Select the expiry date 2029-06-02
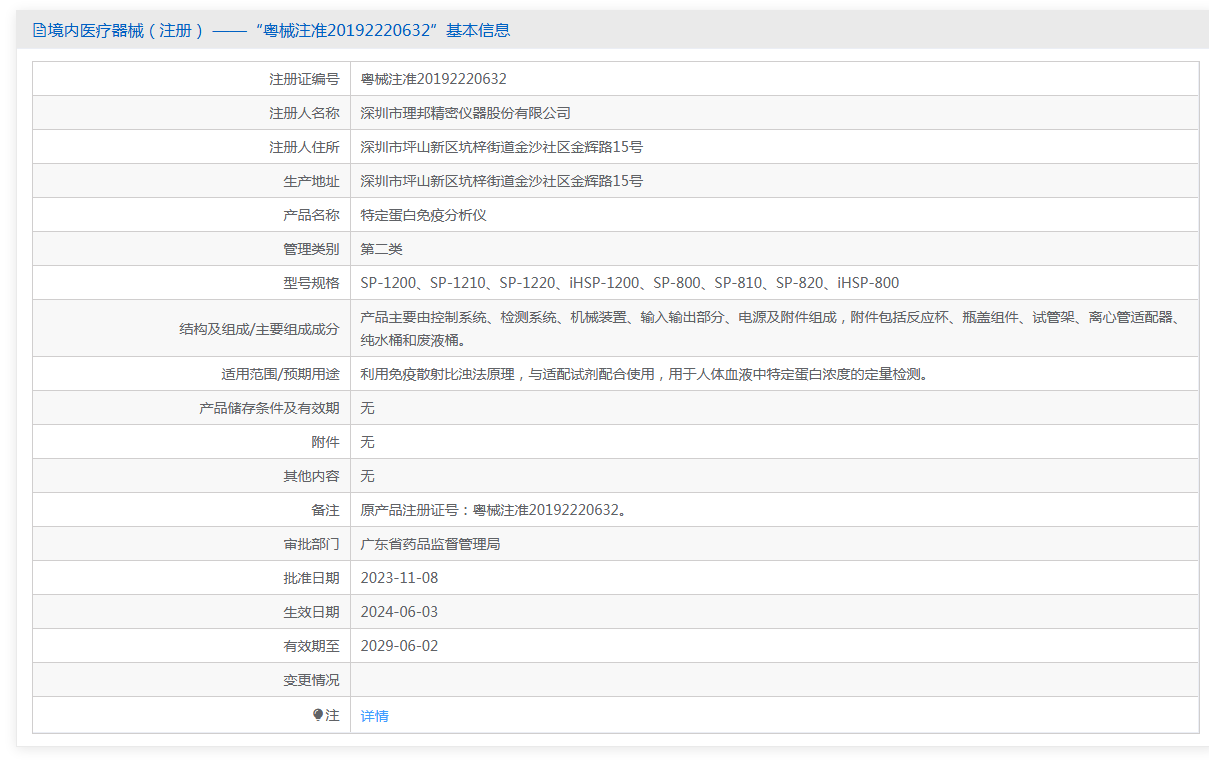This screenshot has width=1209, height=763. pyautogui.click(x=400, y=646)
